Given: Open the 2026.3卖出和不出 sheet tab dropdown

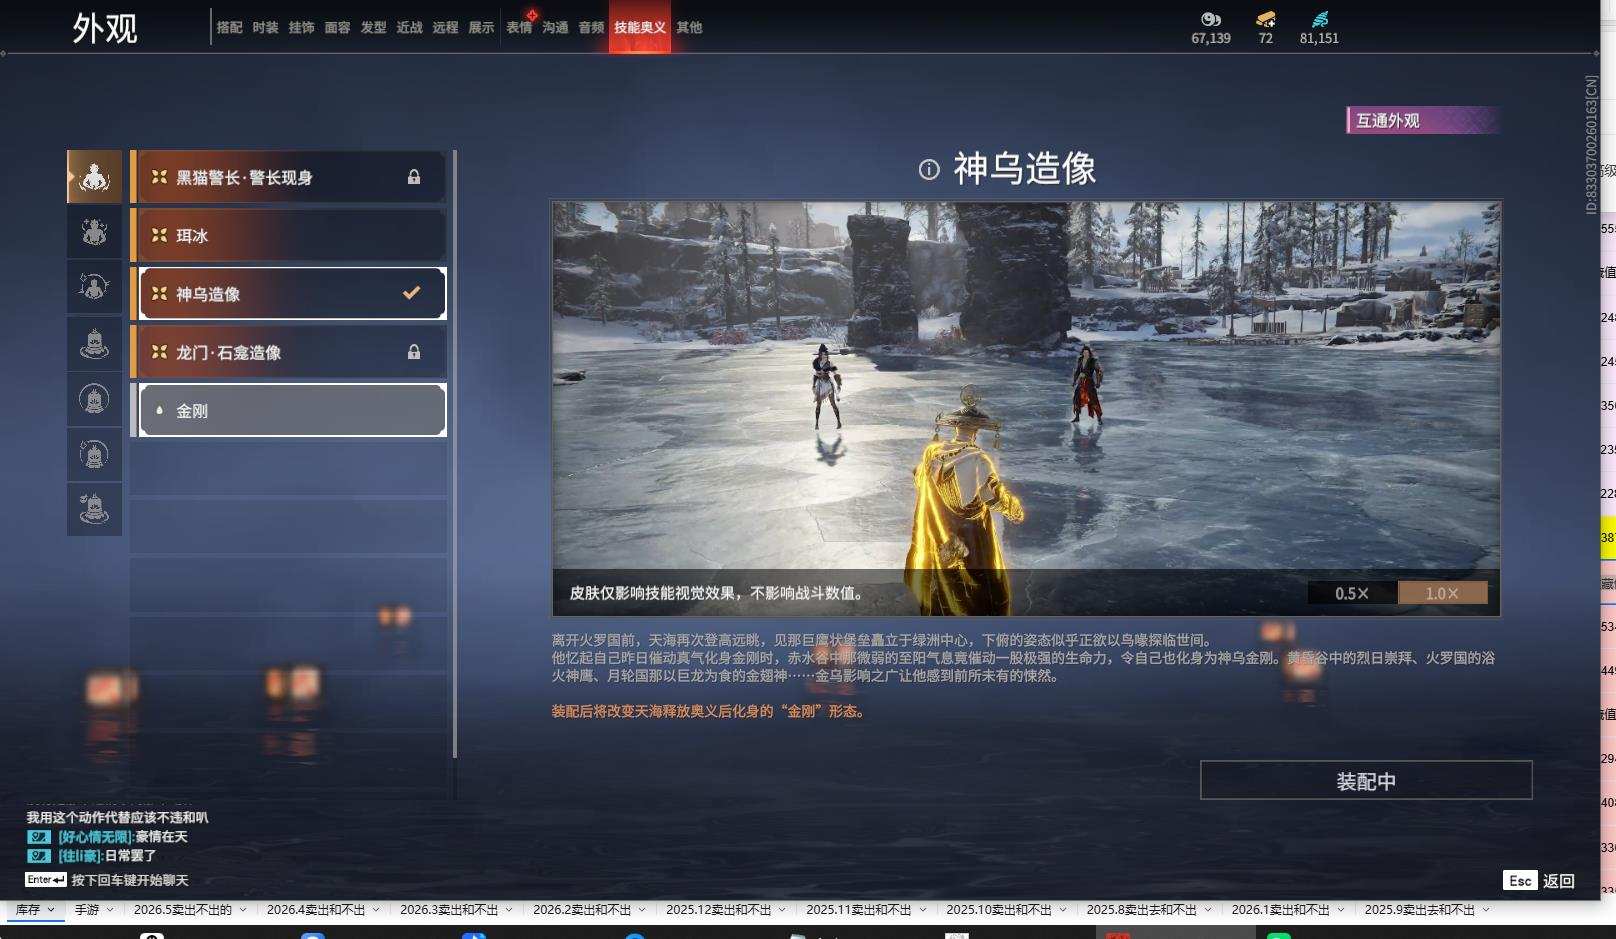Looking at the screenshot, I should tap(509, 910).
